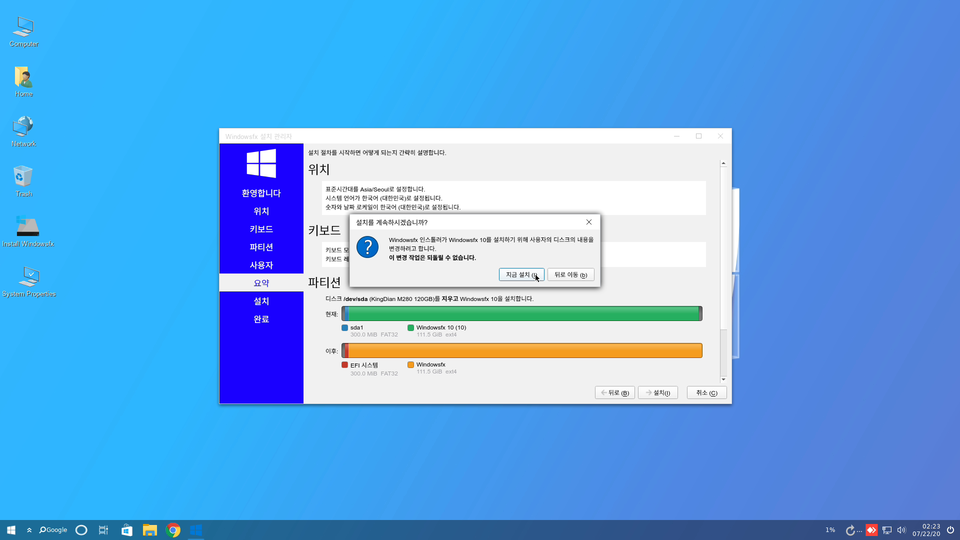Minimize the Windowsfx installer window
960x540 pixels.
[677, 137]
